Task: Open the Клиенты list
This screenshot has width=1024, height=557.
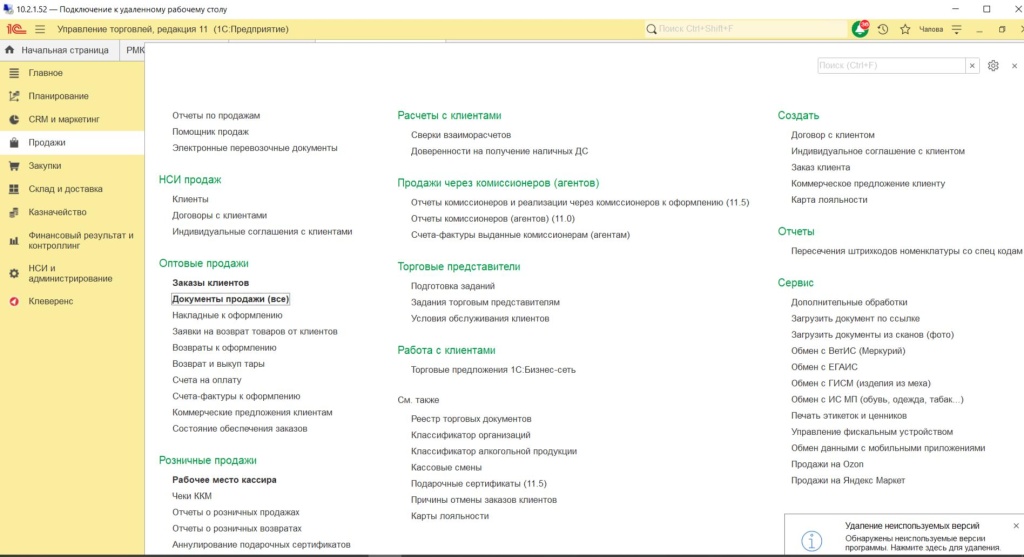Action: point(190,199)
